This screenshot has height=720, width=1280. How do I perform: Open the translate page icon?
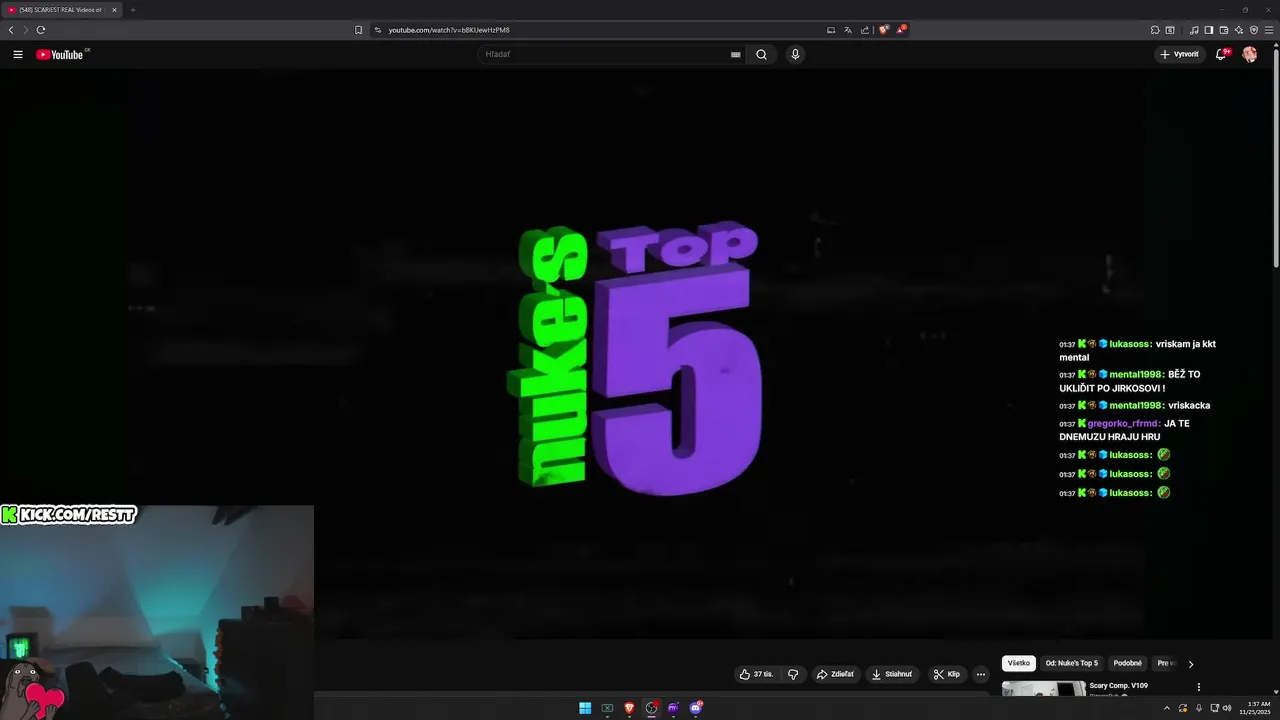pyautogui.click(x=848, y=30)
